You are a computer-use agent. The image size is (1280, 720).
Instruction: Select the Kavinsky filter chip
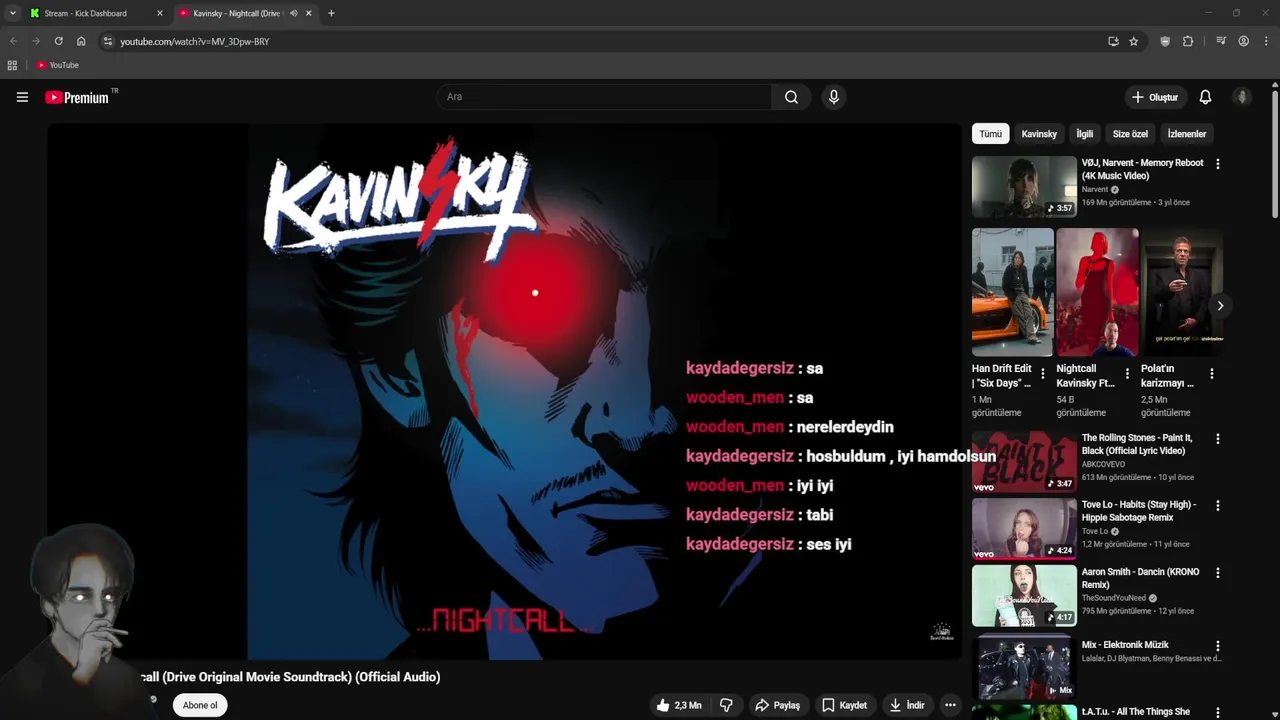pyautogui.click(x=1039, y=134)
